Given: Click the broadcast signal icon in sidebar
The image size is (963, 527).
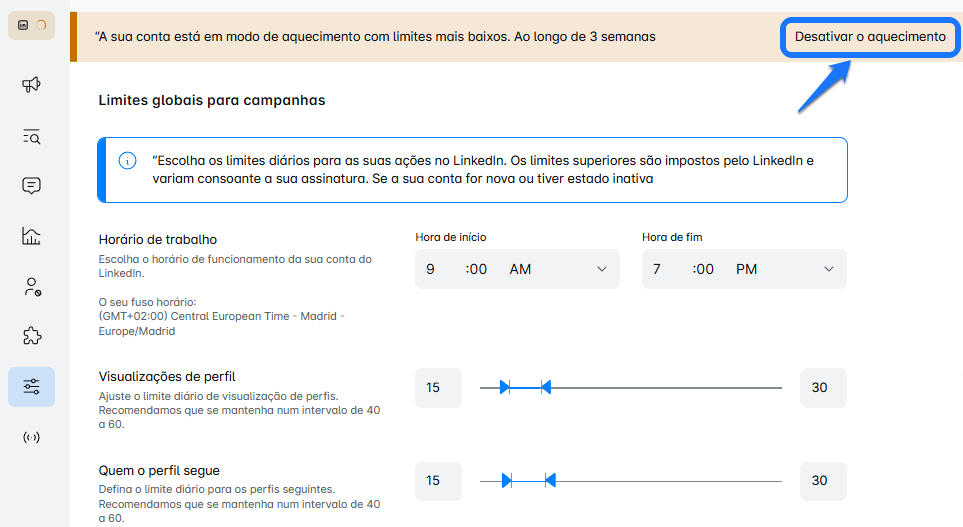Looking at the screenshot, I should tap(31, 437).
